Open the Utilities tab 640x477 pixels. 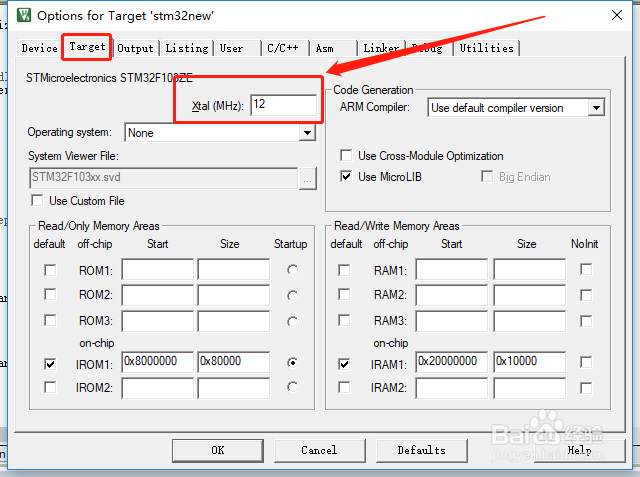pyautogui.click(x=487, y=48)
